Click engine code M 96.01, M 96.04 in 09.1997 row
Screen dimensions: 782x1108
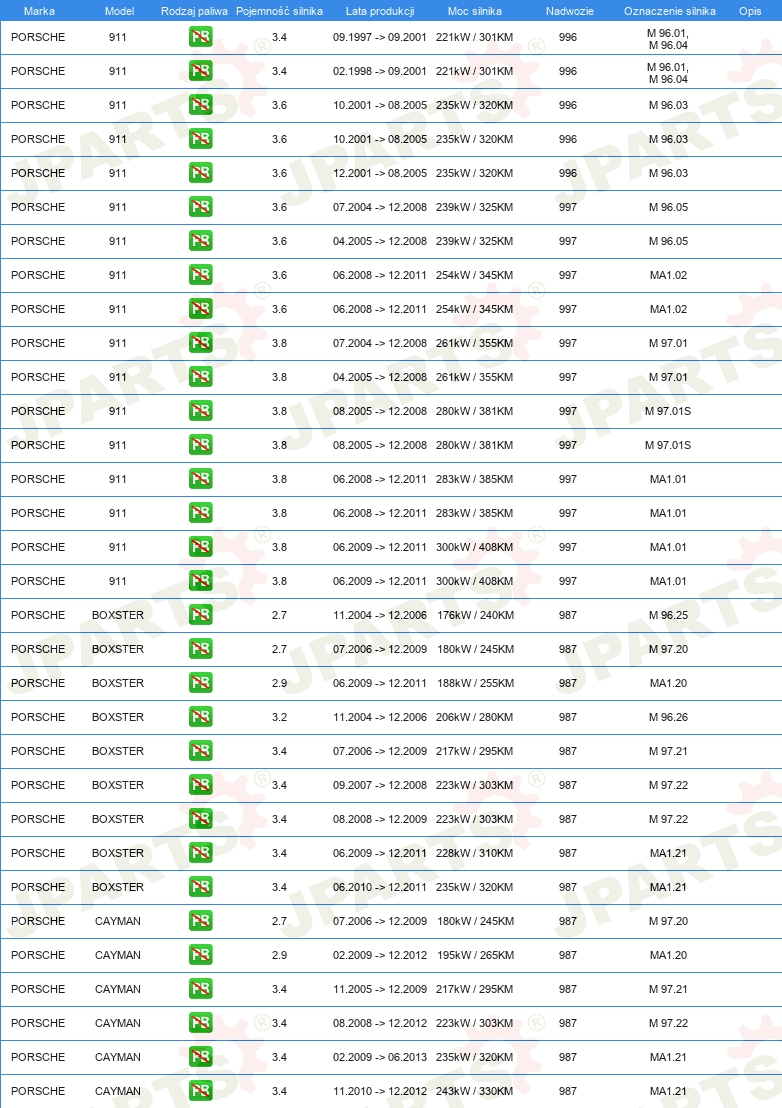[x=668, y=39]
